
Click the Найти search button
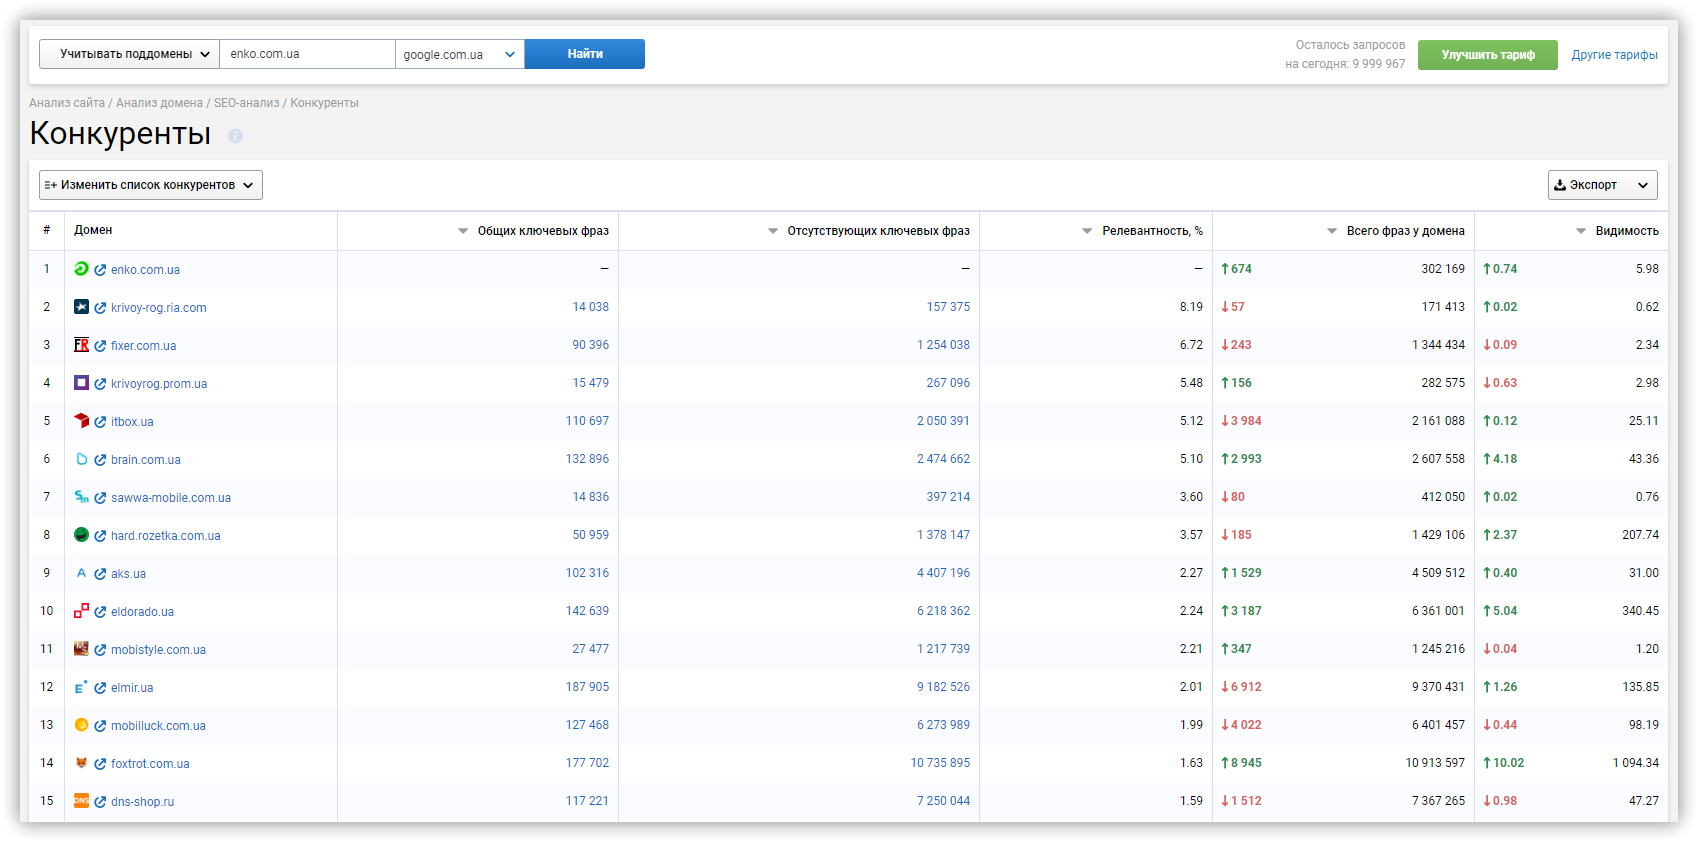[x=585, y=54]
